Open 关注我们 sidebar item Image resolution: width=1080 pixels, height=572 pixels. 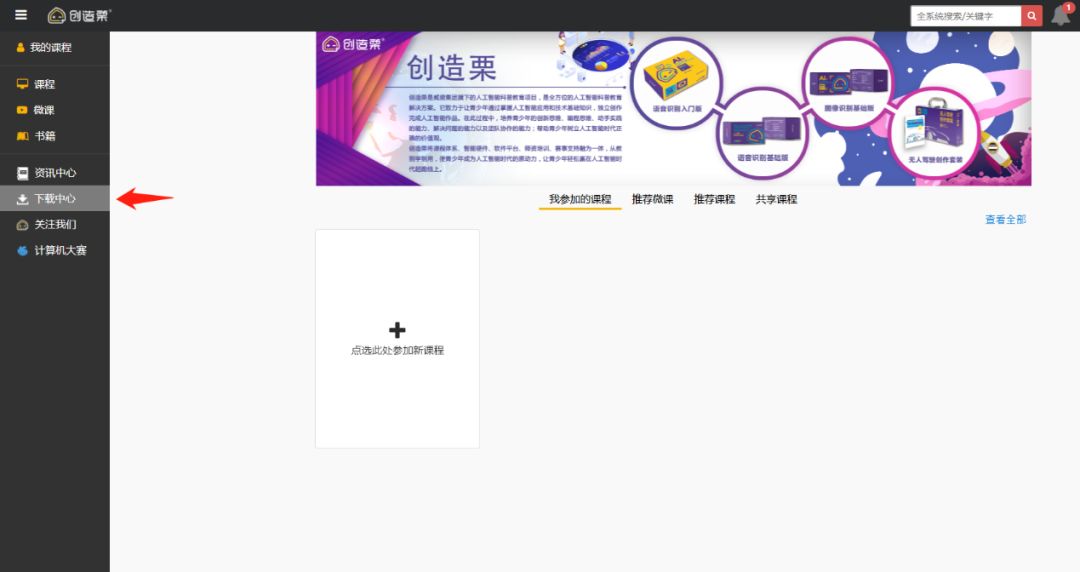tap(54, 225)
